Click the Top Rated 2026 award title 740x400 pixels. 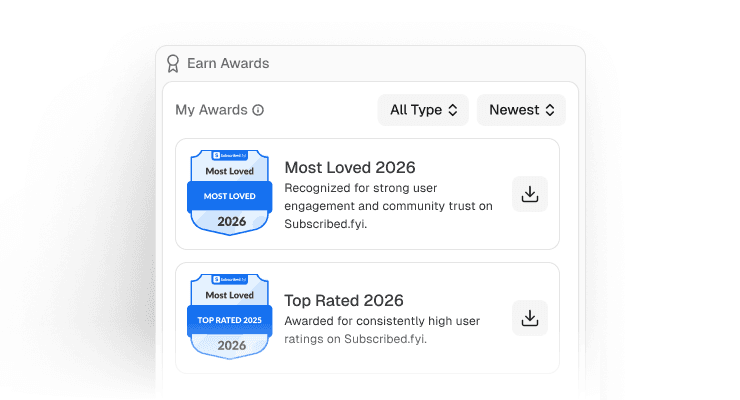coord(344,300)
